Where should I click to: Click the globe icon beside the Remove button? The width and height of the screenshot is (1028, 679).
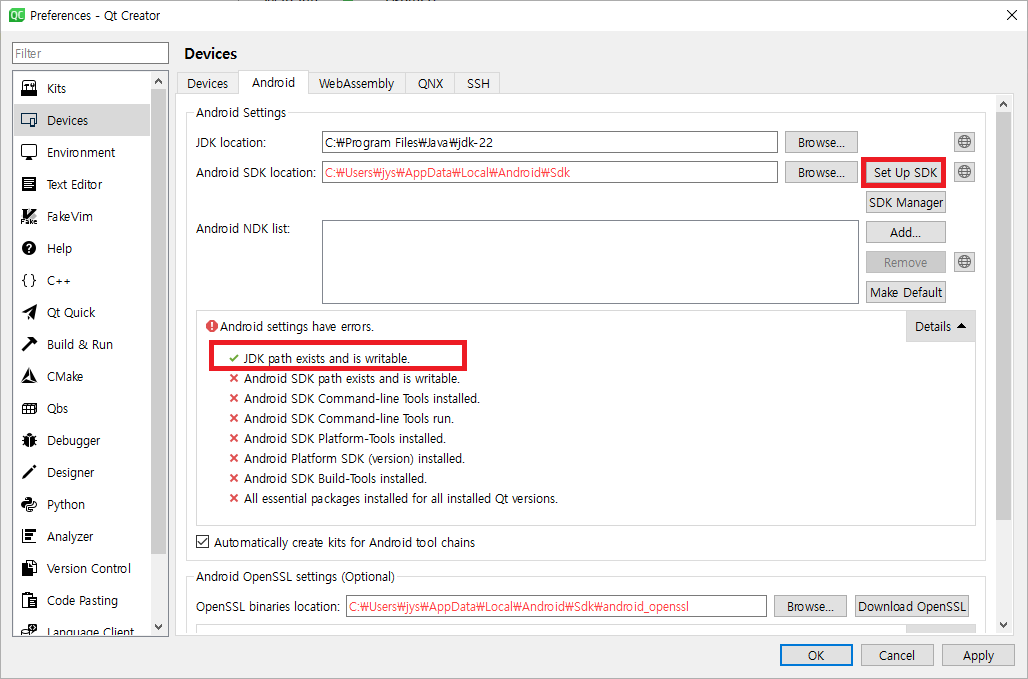(x=964, y=262)
